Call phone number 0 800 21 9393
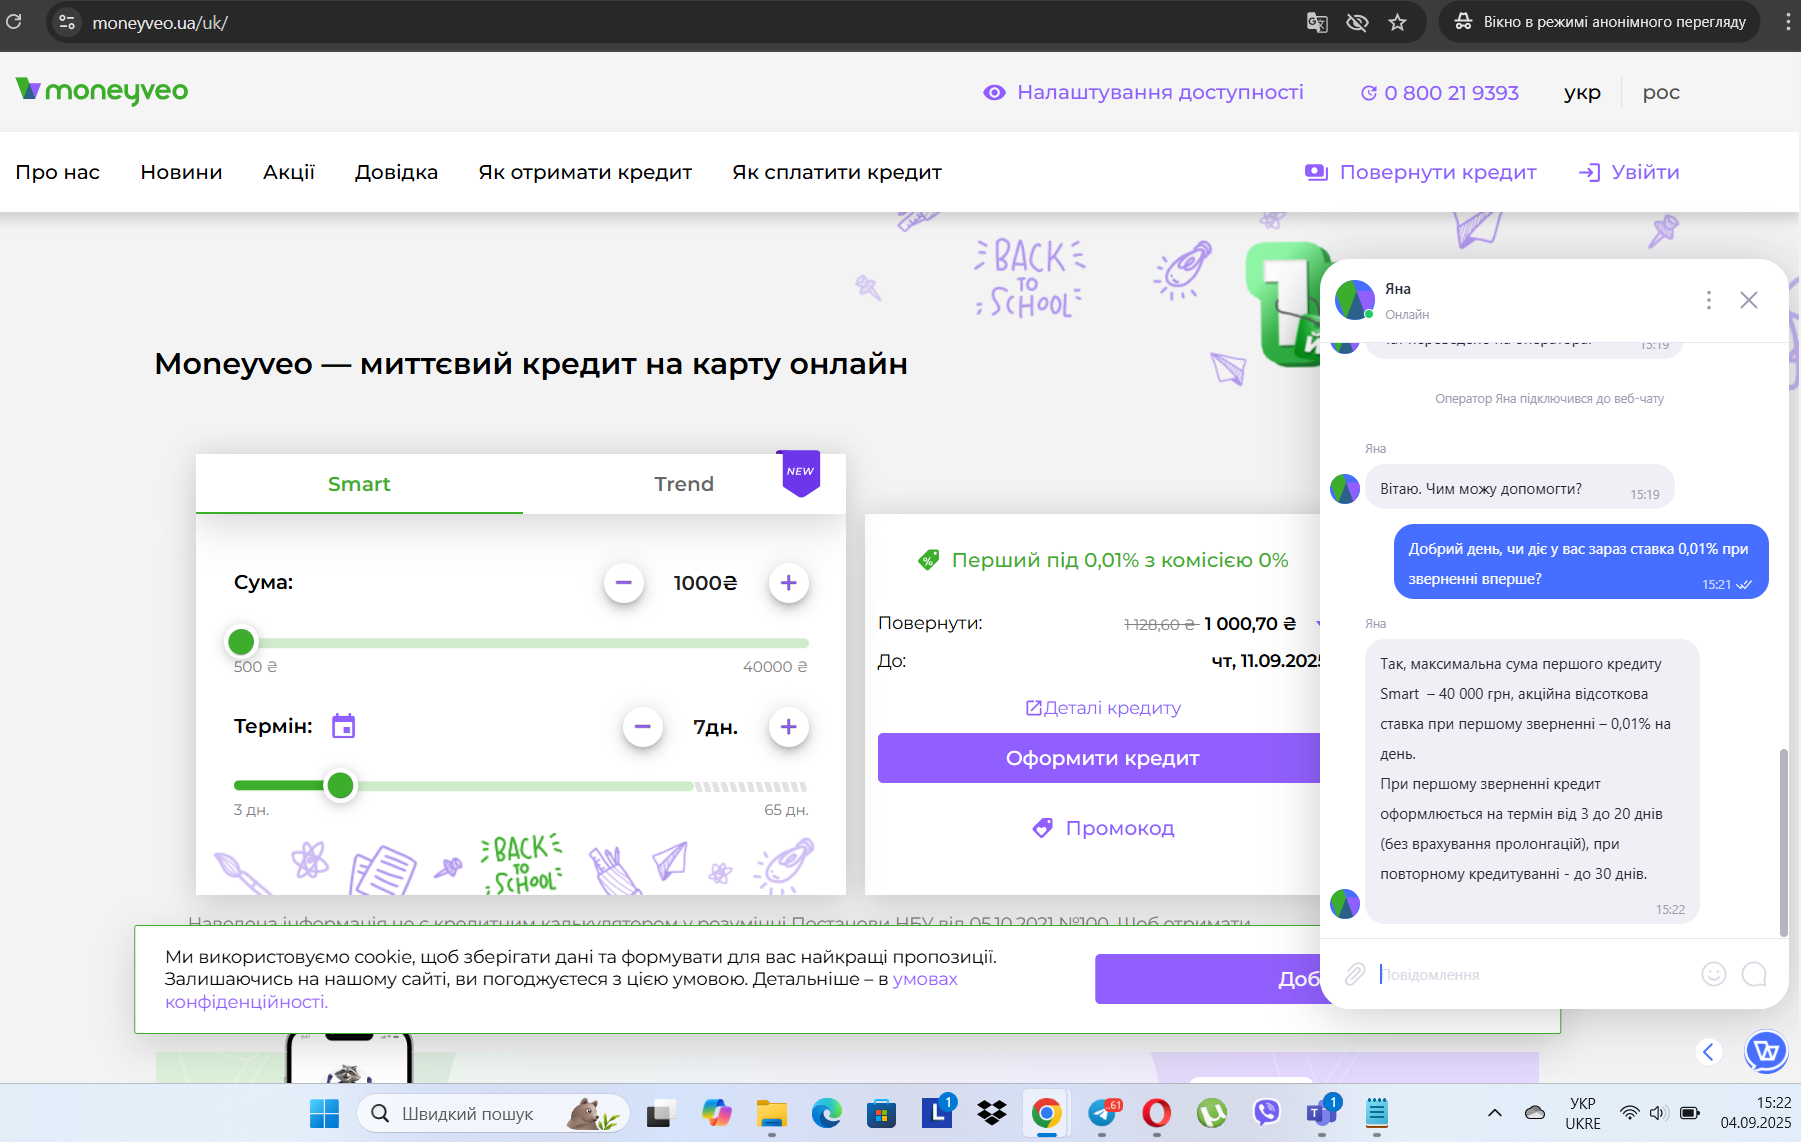This screenshot has width=1801, height=1142. click(1439, 93)
